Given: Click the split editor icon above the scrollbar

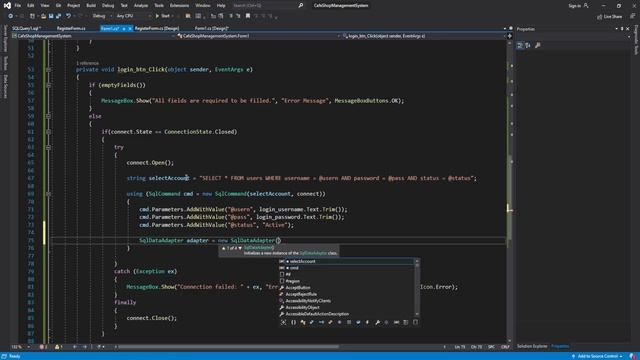Looking at the screenshot, I should pos(509,36).
